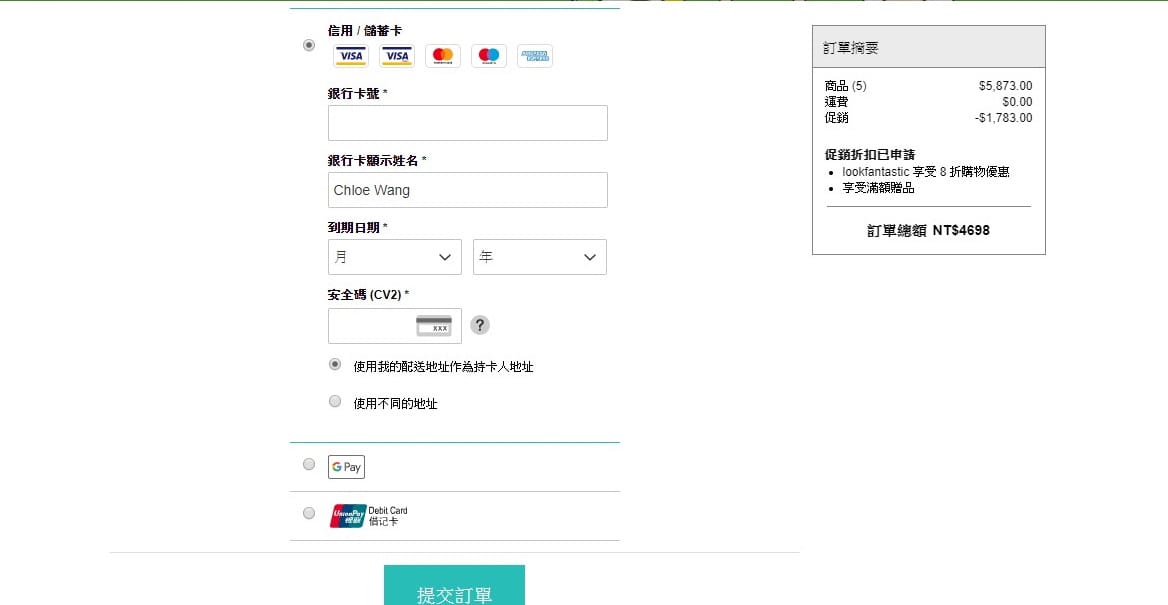This screenshot has height=605, width=1168.
Task: Open the 月 month dropdown
Action: pos(394,257)
